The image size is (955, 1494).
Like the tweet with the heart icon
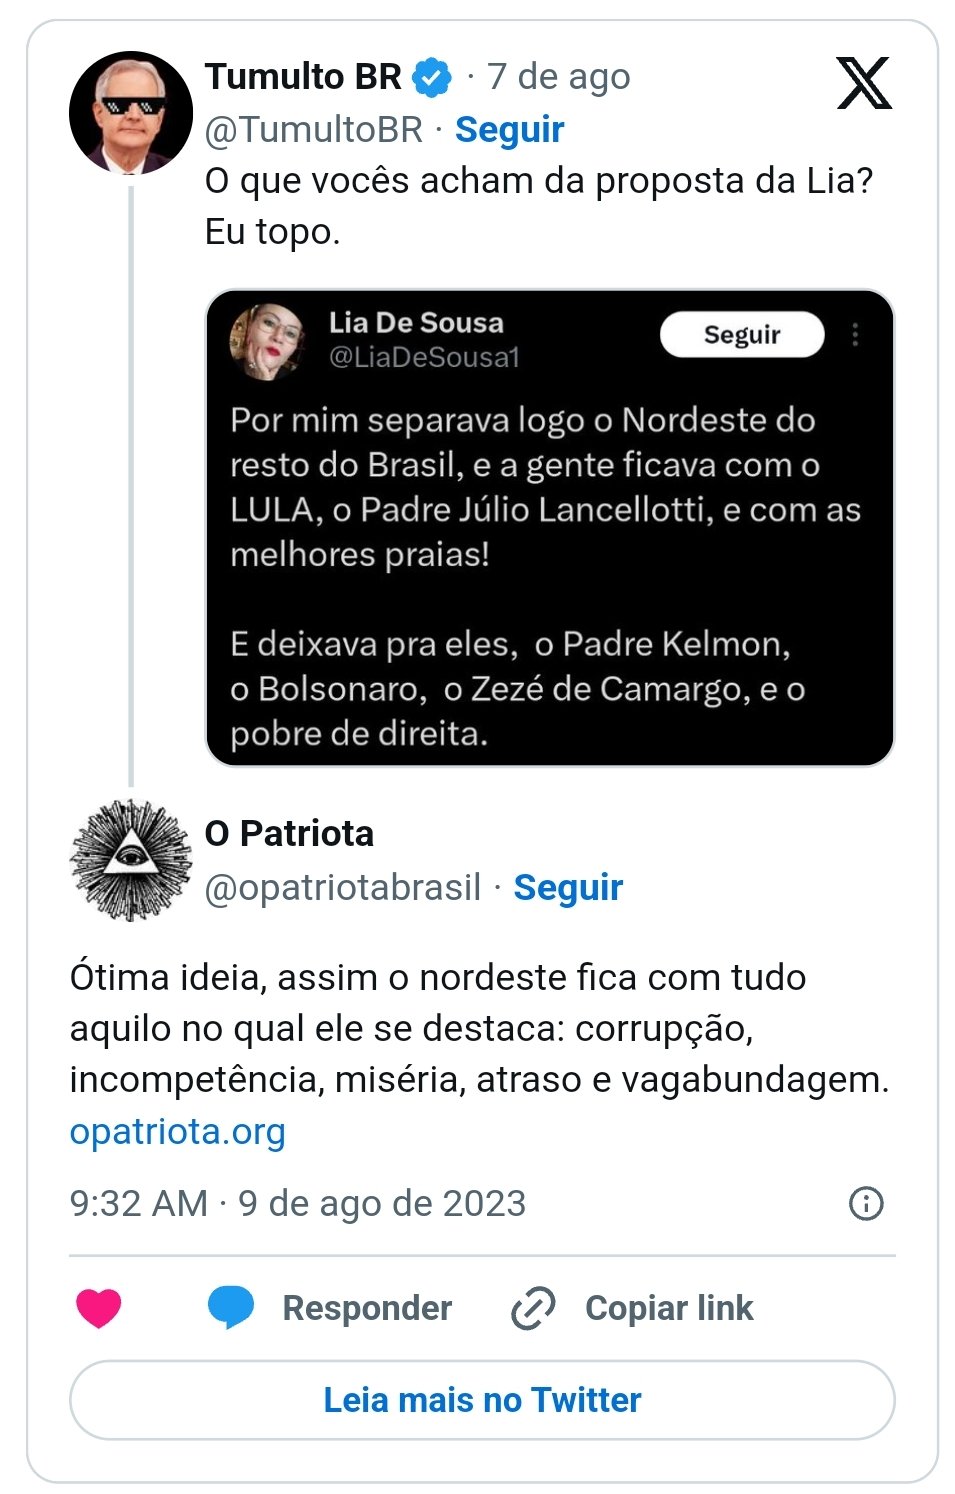tap(99, 1307)
